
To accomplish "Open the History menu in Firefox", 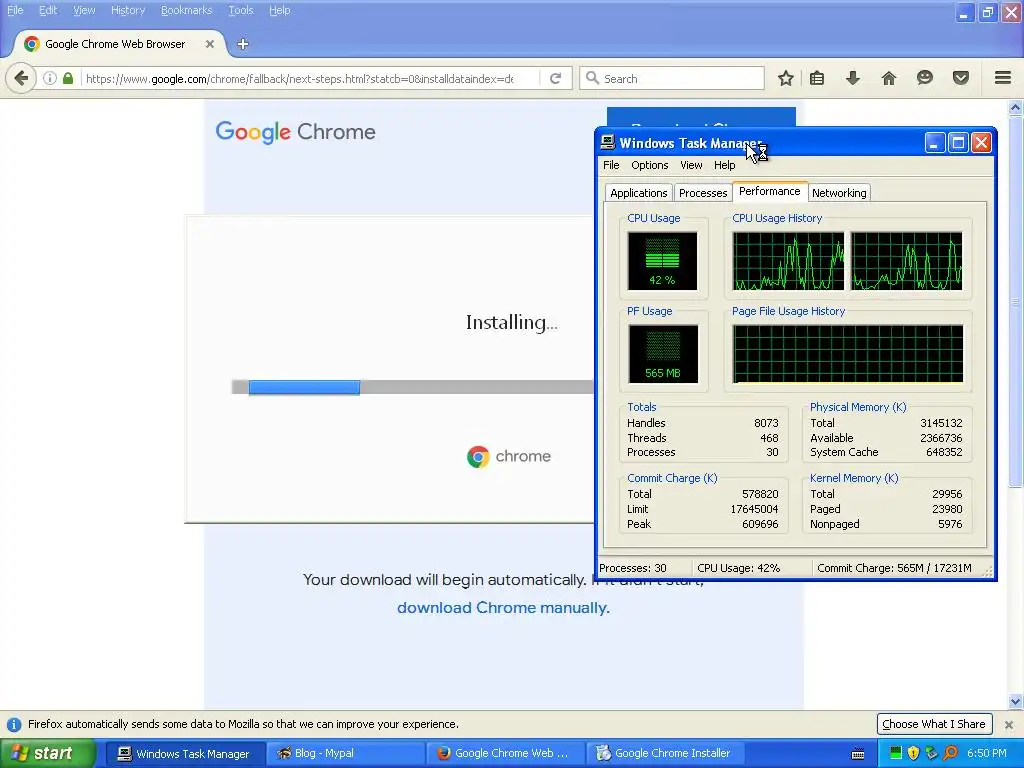I will [128, 10].
